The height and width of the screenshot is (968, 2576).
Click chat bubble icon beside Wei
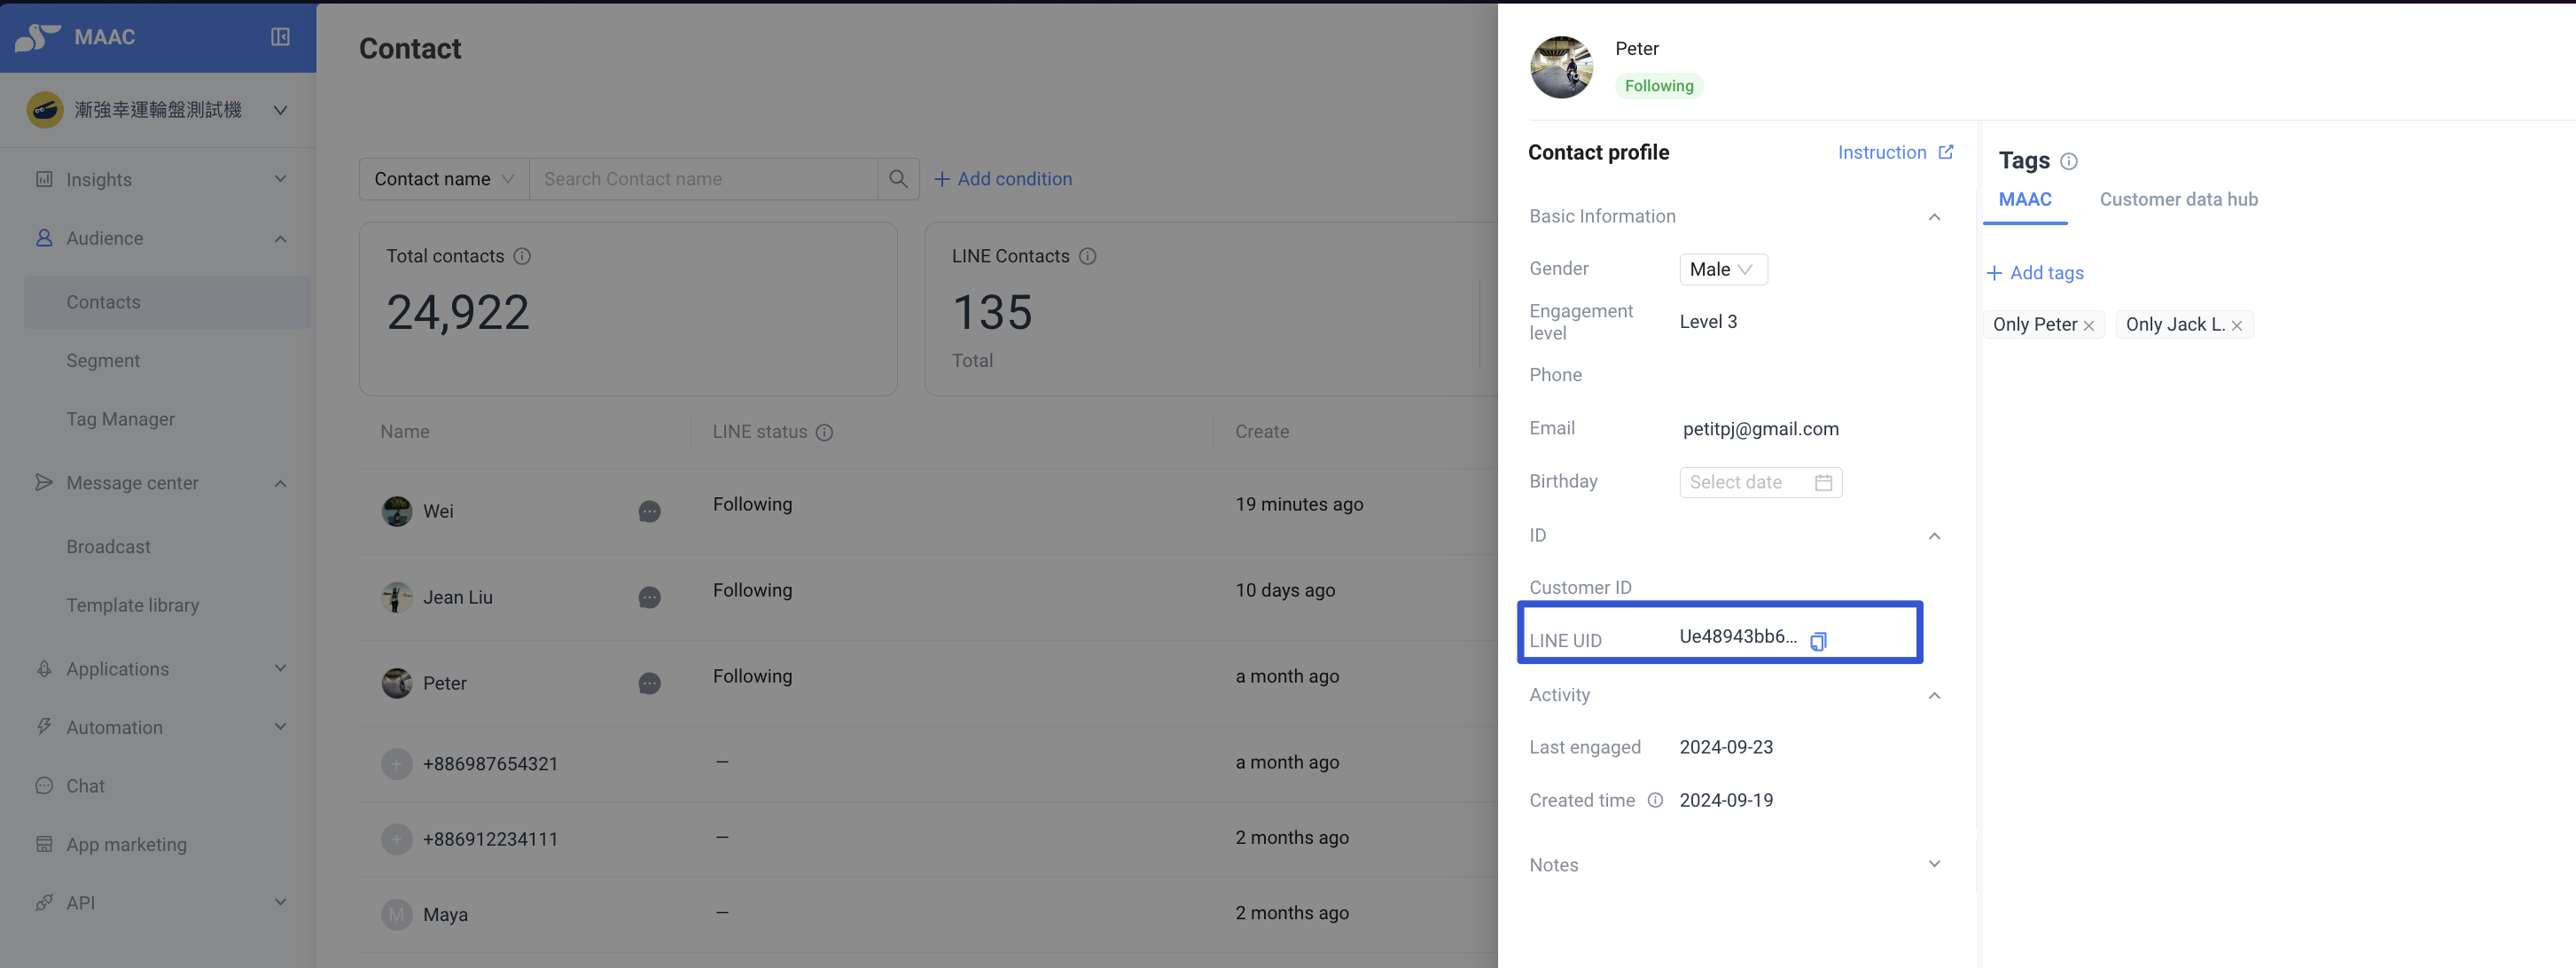(649, 511)
